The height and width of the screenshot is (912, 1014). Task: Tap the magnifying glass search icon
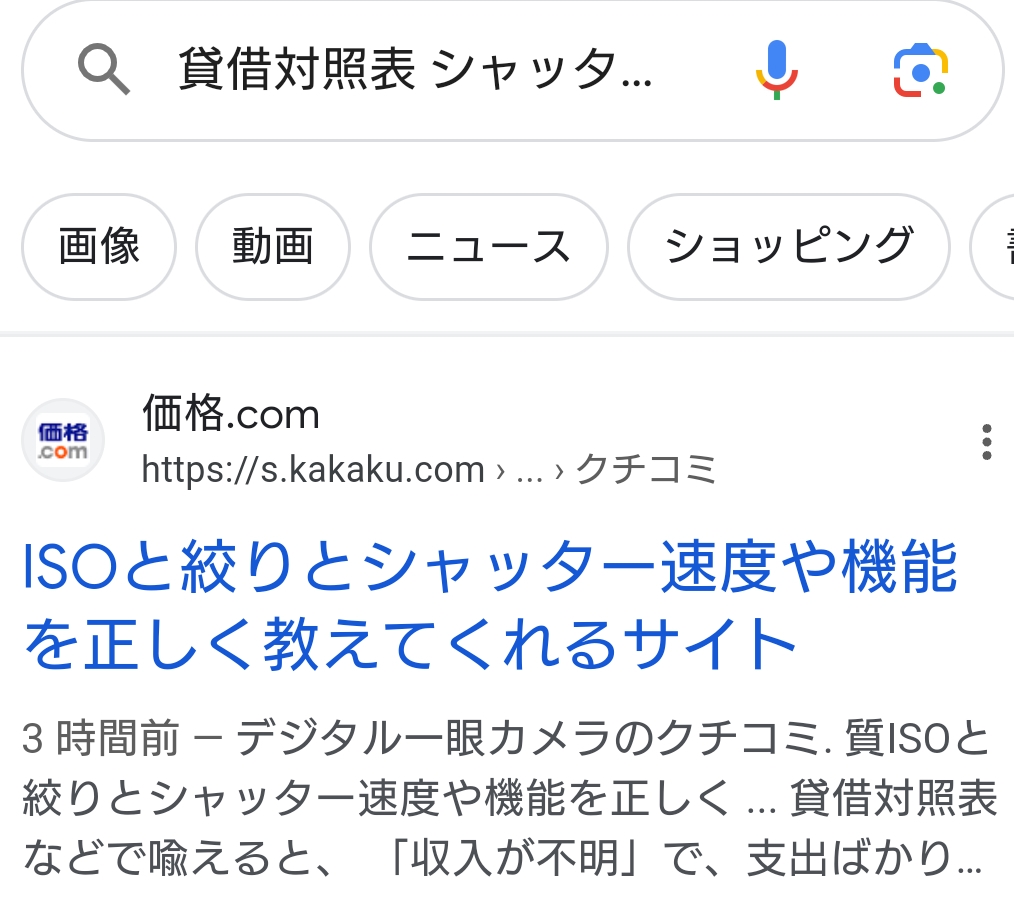(x=104, y=71)
